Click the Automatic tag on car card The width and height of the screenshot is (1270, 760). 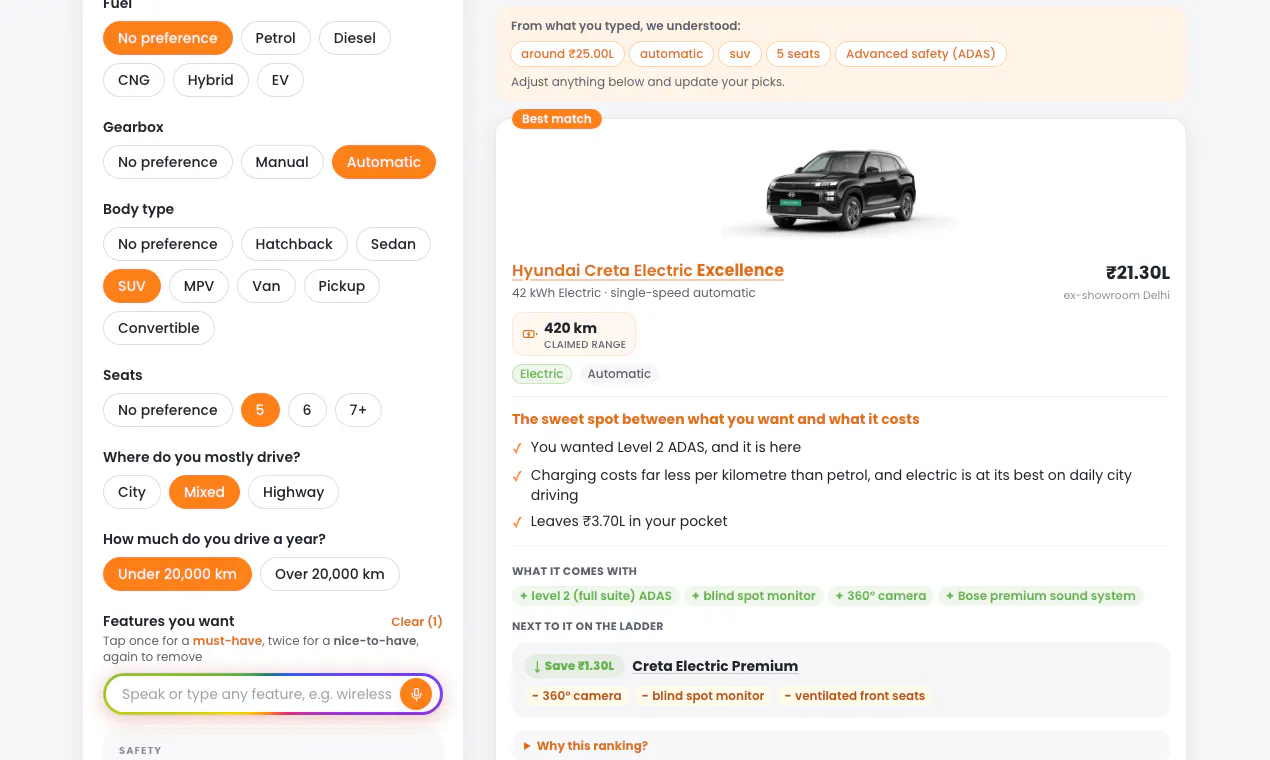(619, 374)
